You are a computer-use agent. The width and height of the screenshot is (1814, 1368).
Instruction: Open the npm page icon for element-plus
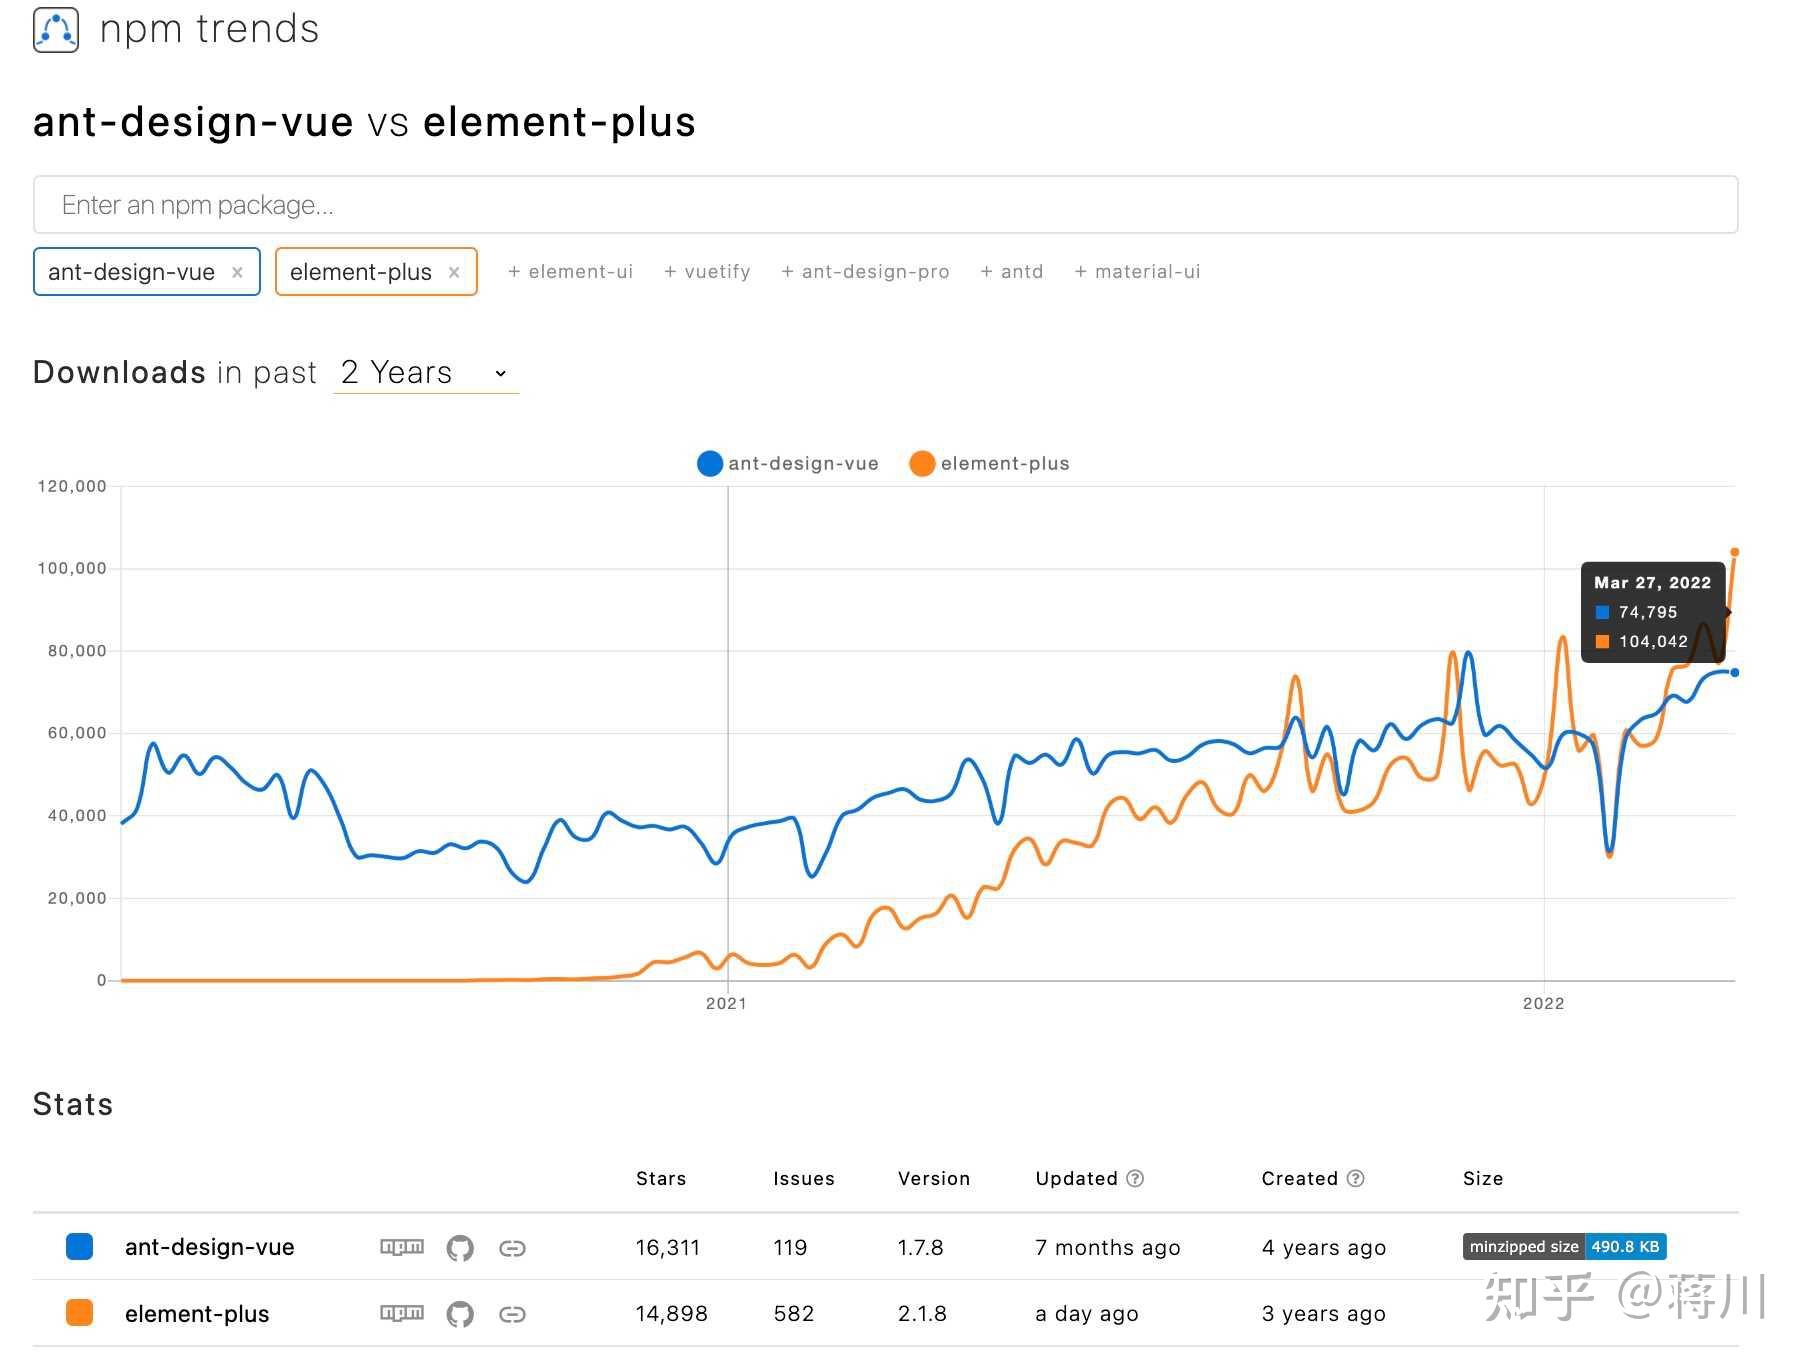[x=401, y=1313]
